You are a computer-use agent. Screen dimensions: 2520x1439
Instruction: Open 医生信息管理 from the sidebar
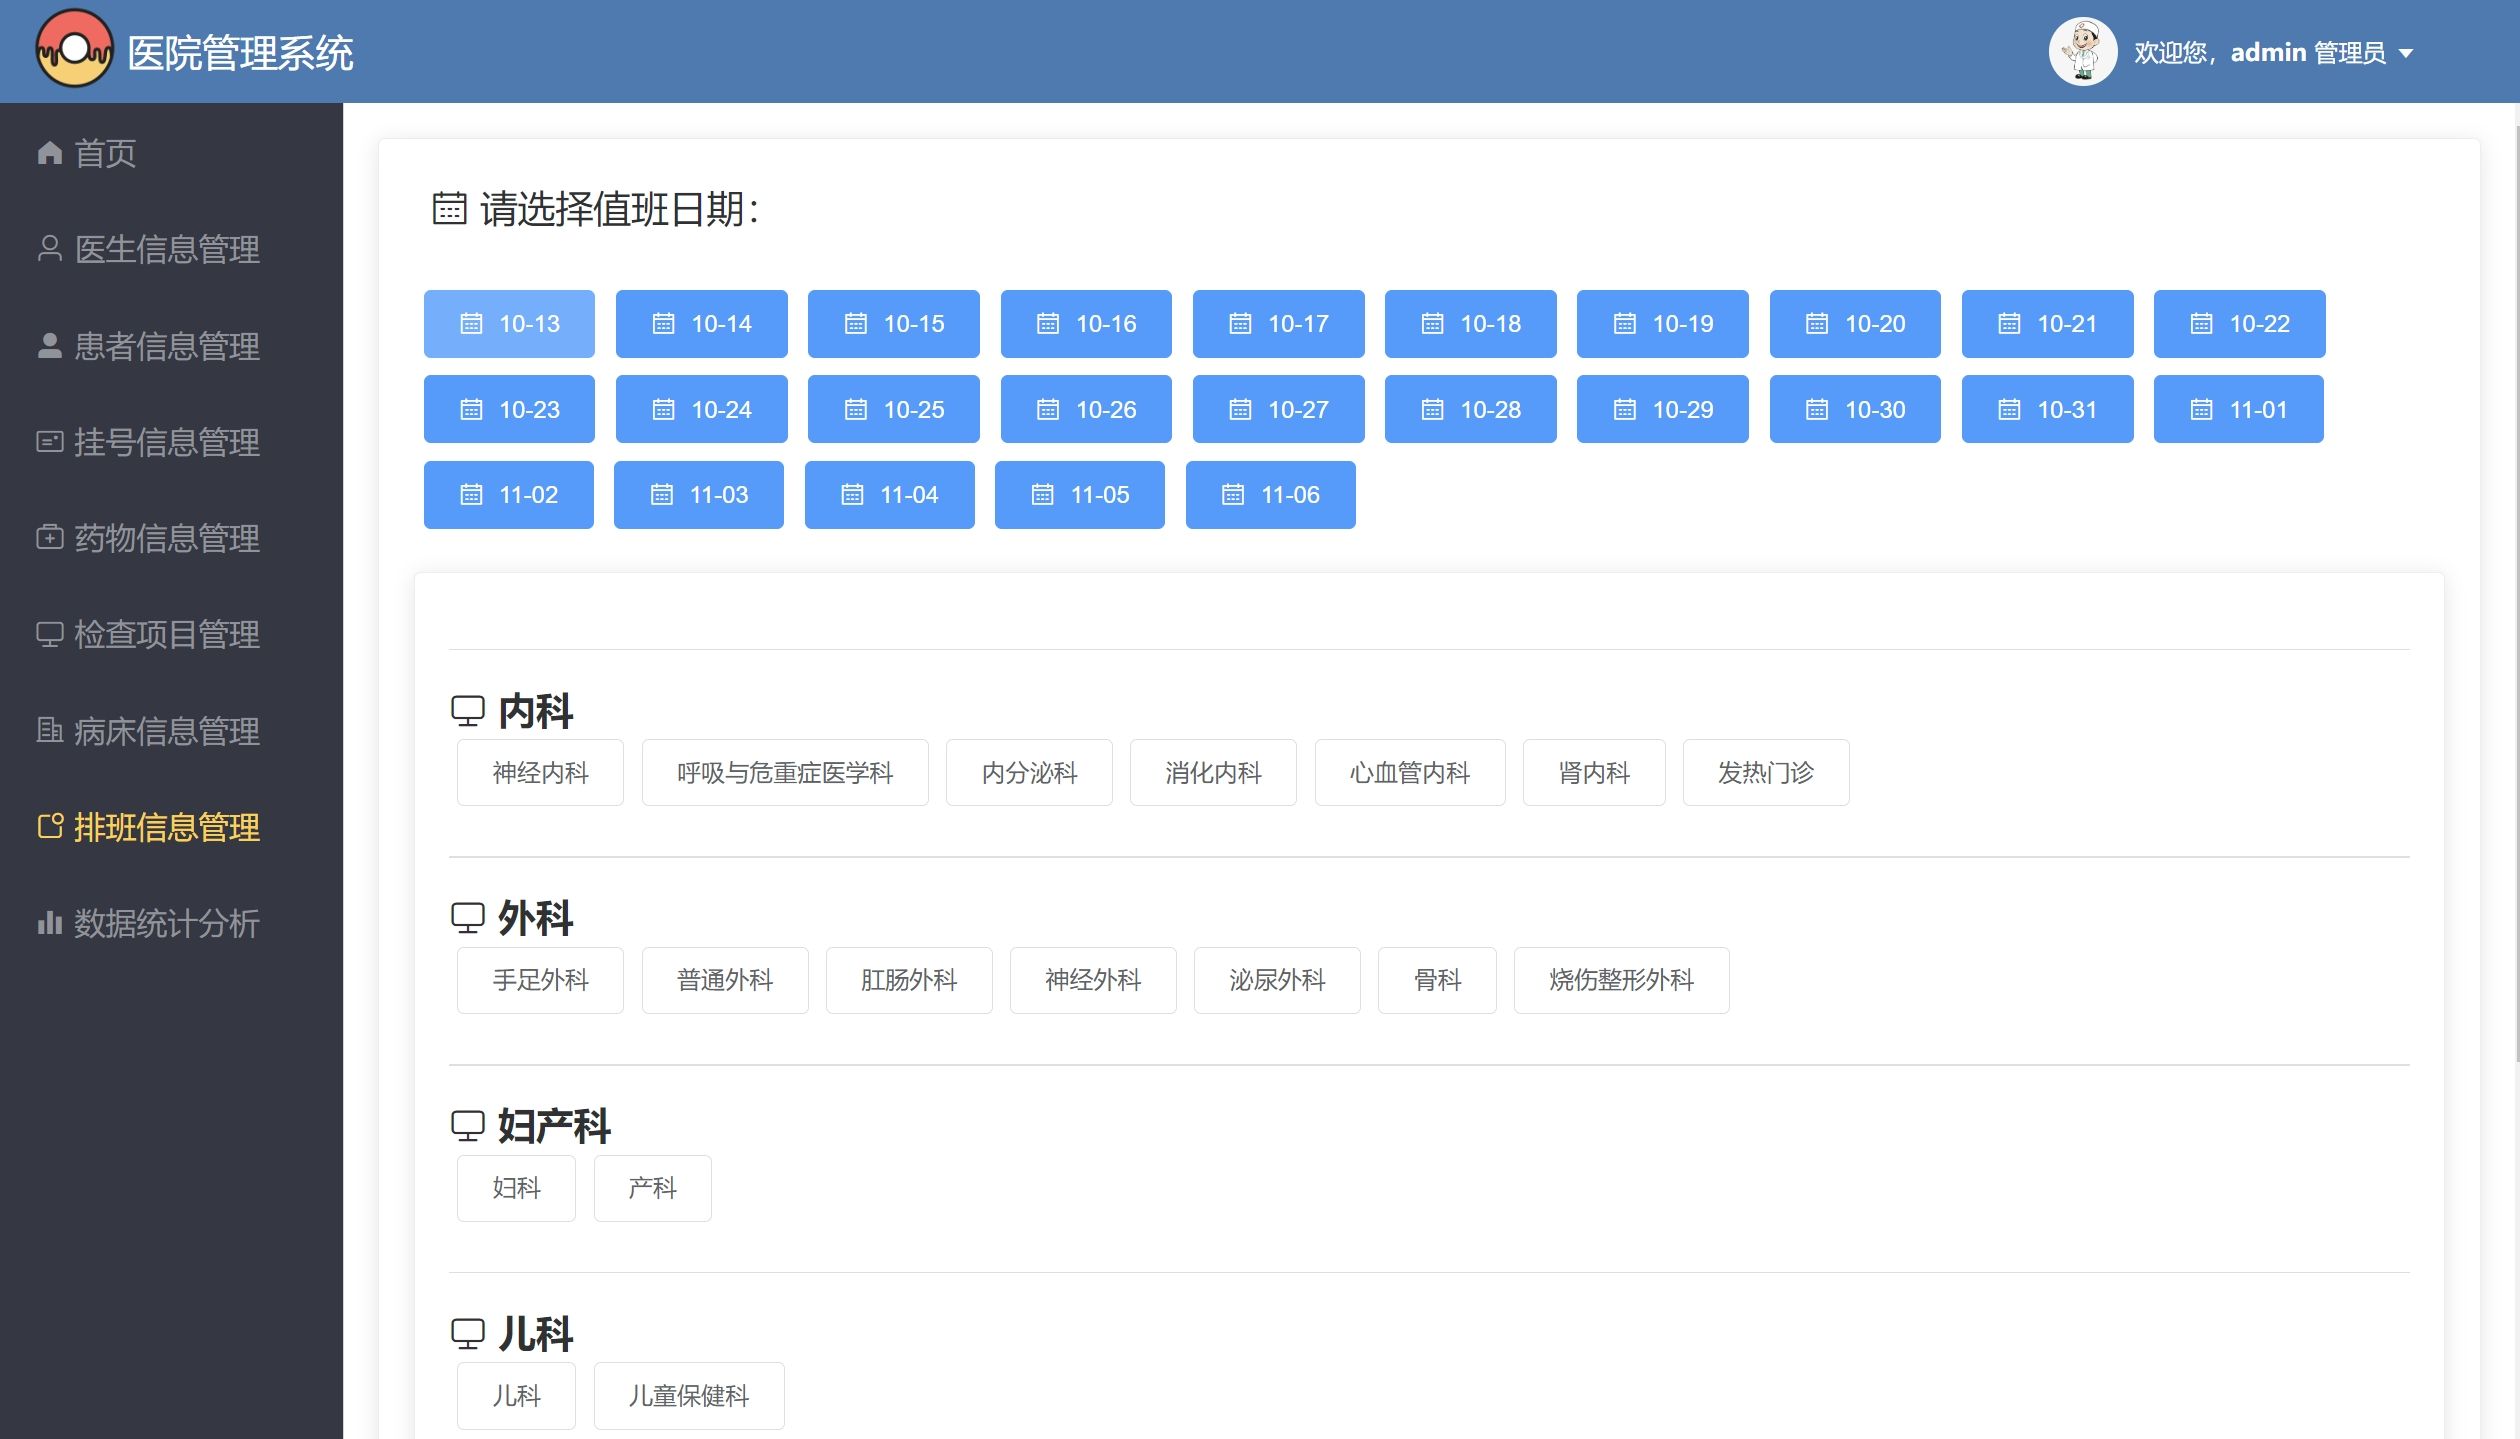pyautogui.click(x=171, y=248)
